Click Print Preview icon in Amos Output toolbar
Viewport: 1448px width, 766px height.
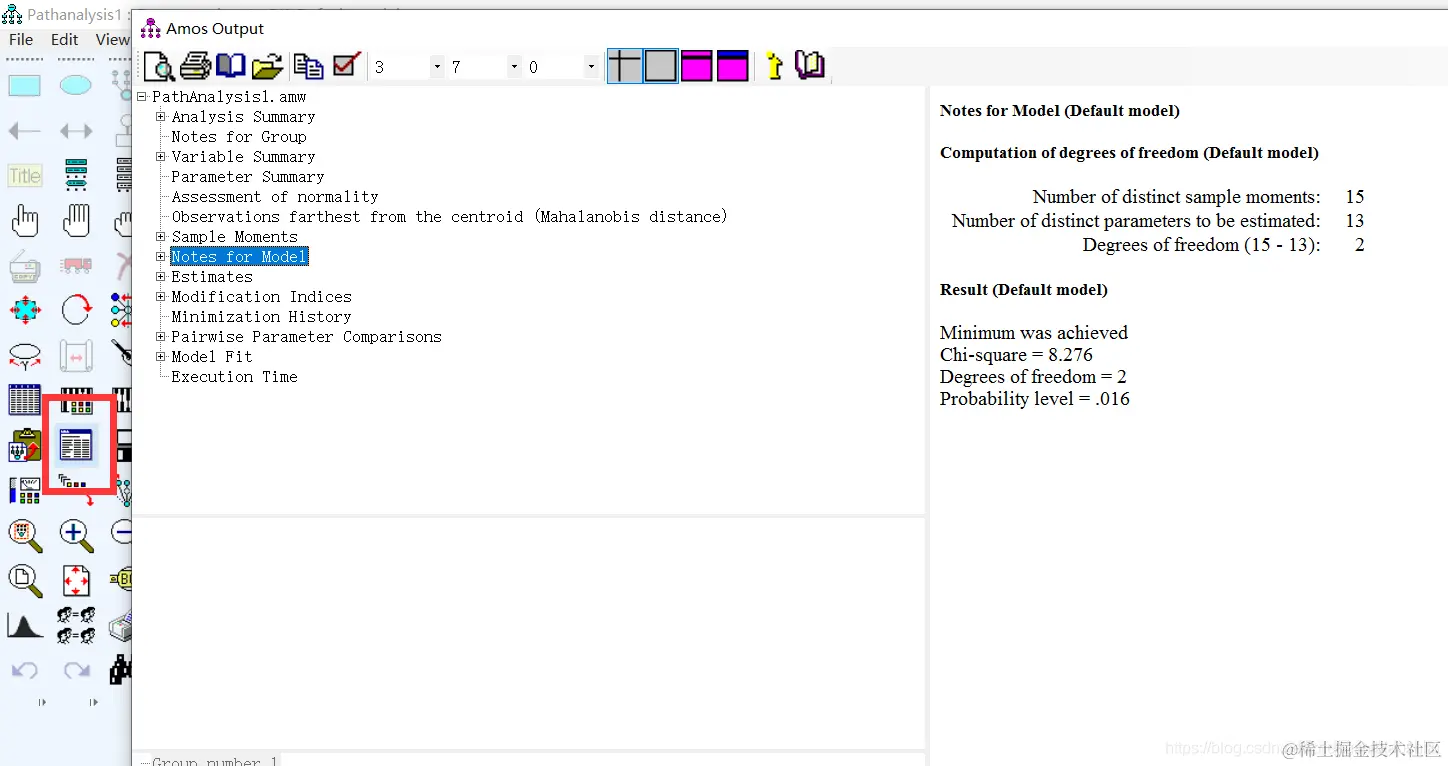click(x=159, y=66)
